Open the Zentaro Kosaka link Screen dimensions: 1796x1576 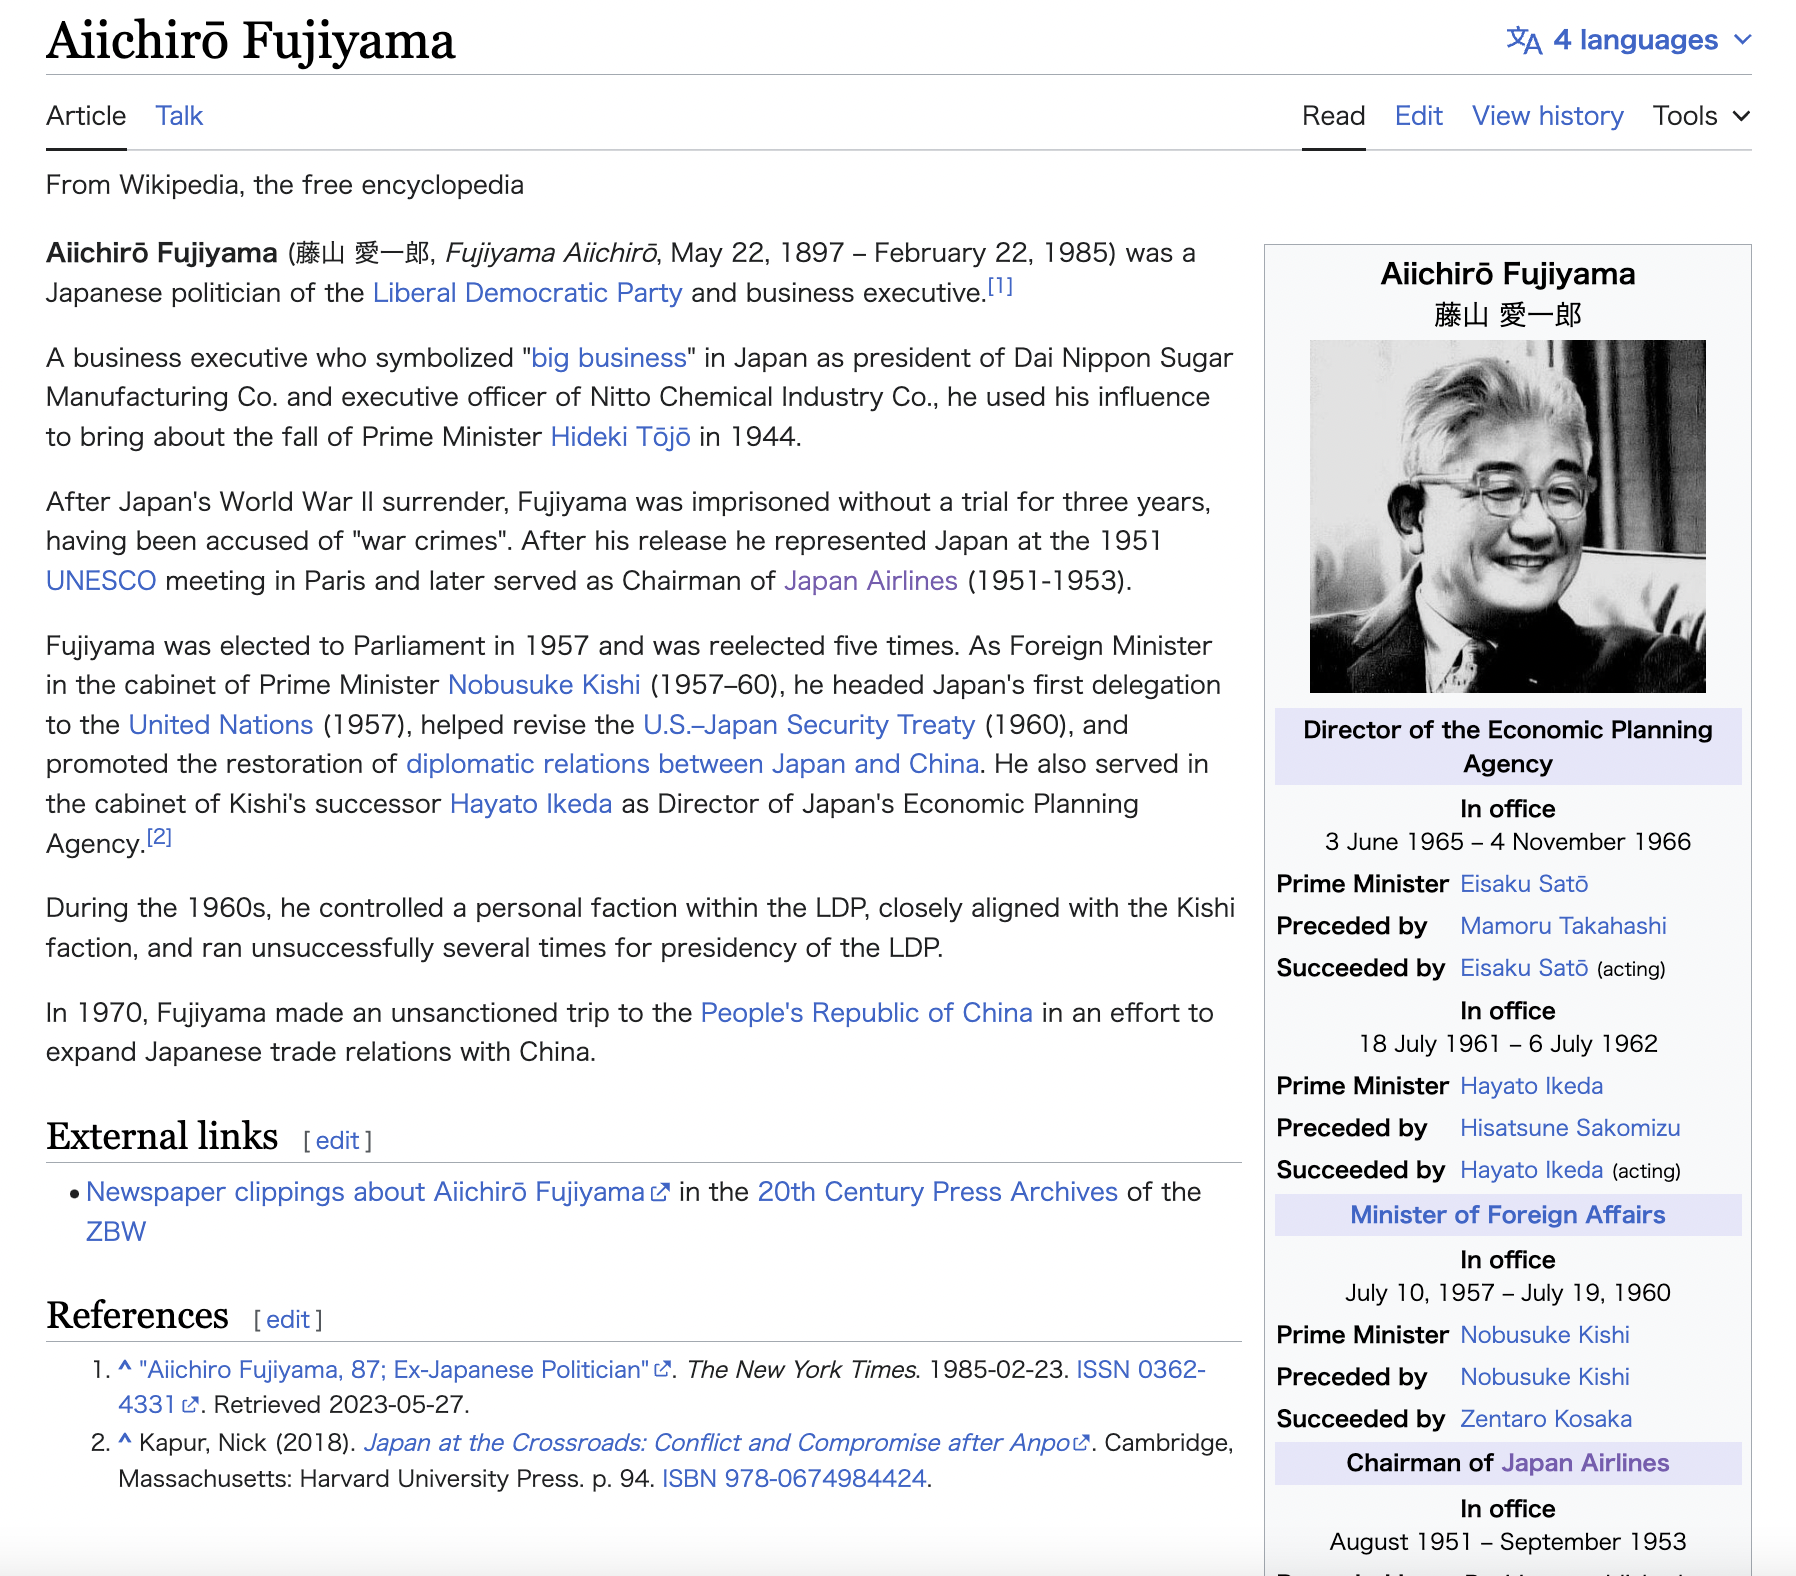tap(1546, 1419)
